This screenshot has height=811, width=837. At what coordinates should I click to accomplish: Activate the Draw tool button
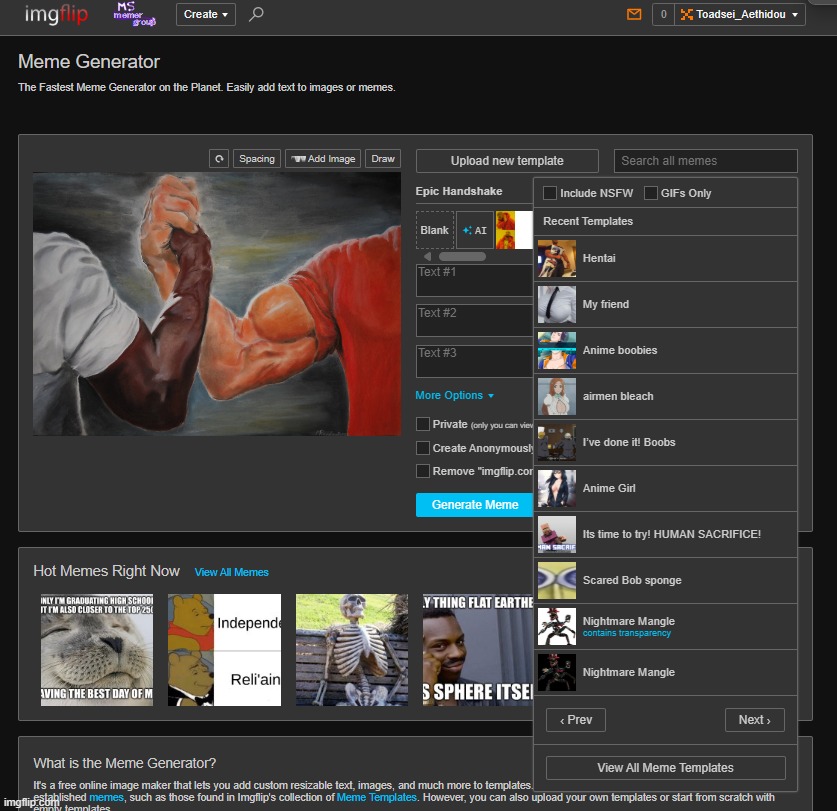click(x=383, y=159)
